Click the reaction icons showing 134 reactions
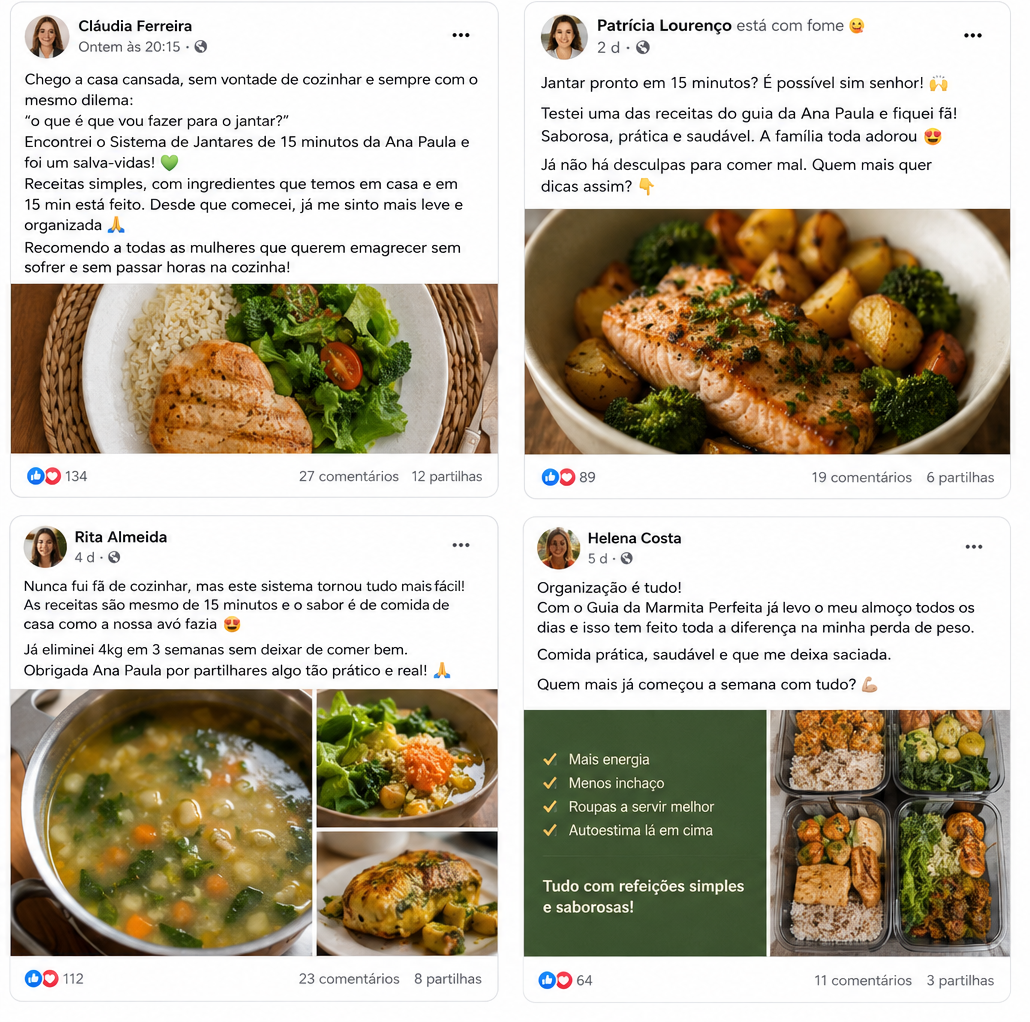Image resolution: width=1030 pixels, height=1022 pixels. [44, 476]
